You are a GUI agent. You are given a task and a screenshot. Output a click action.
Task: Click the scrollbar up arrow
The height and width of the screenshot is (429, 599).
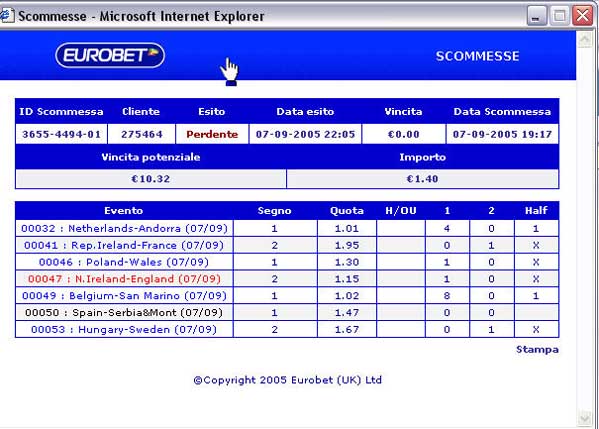[x=585, y=39]
